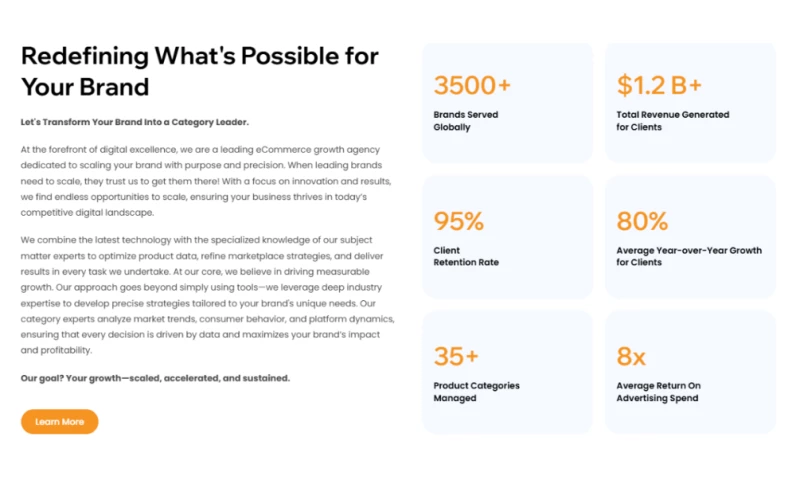The image size is (800, 480).
Task: Click the 3500+ statistic number
Action: point(472,85)
